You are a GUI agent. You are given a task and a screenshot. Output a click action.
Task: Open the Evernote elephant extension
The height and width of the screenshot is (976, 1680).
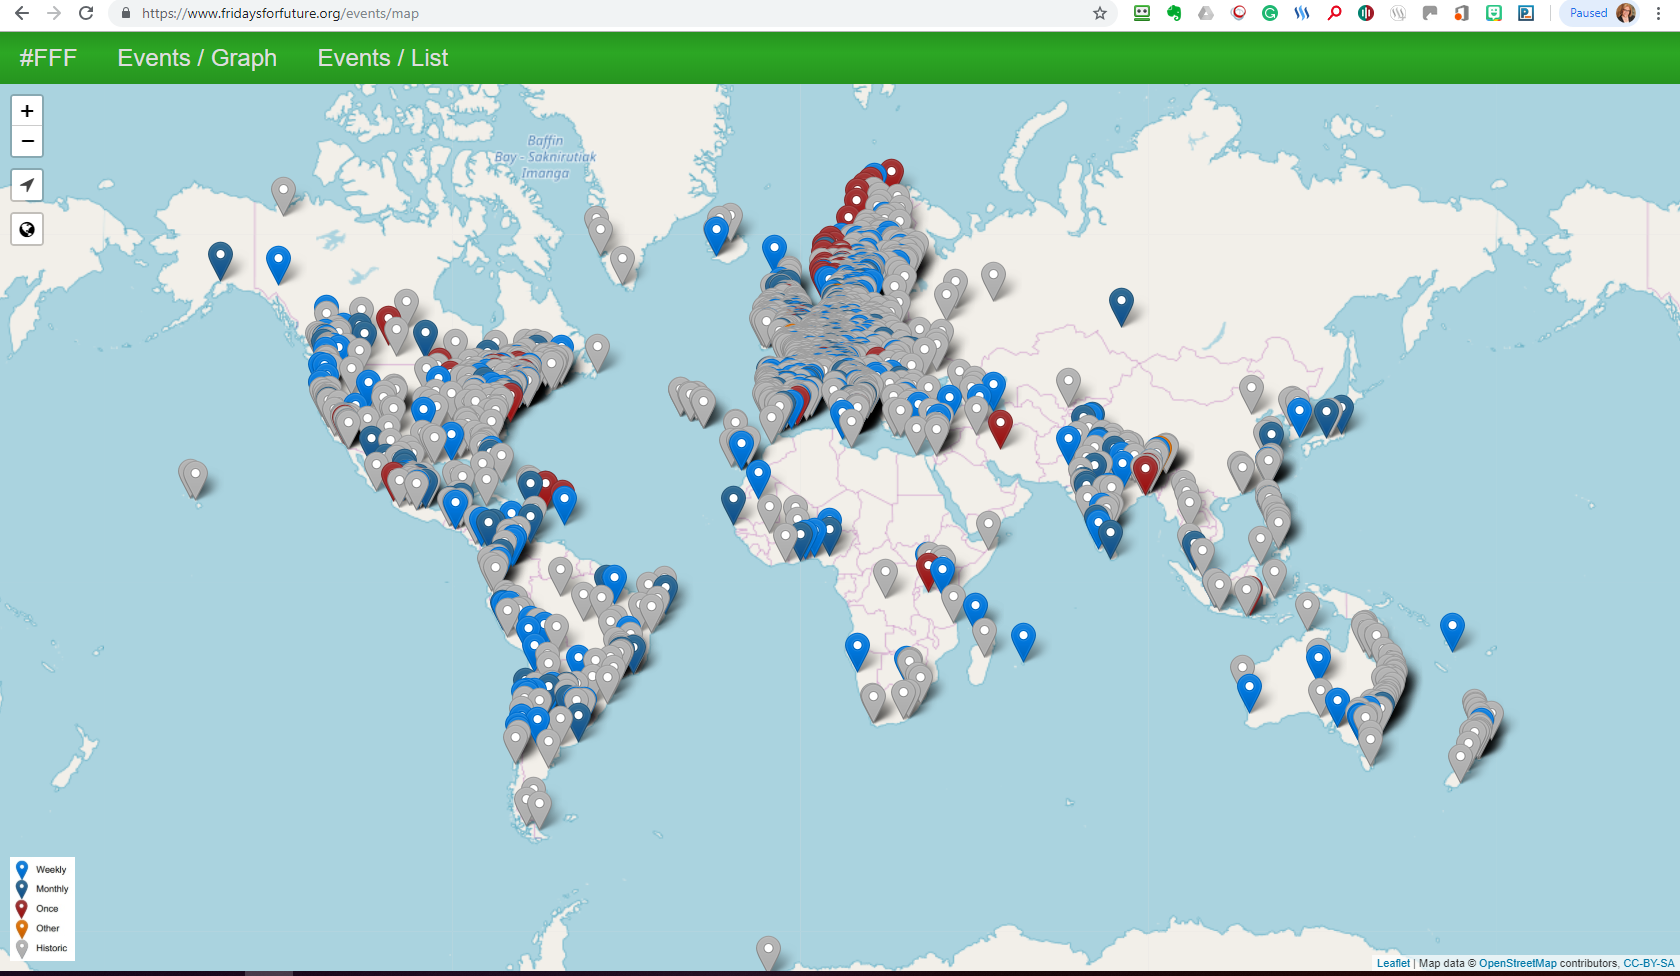click(x=1174, y=13)
